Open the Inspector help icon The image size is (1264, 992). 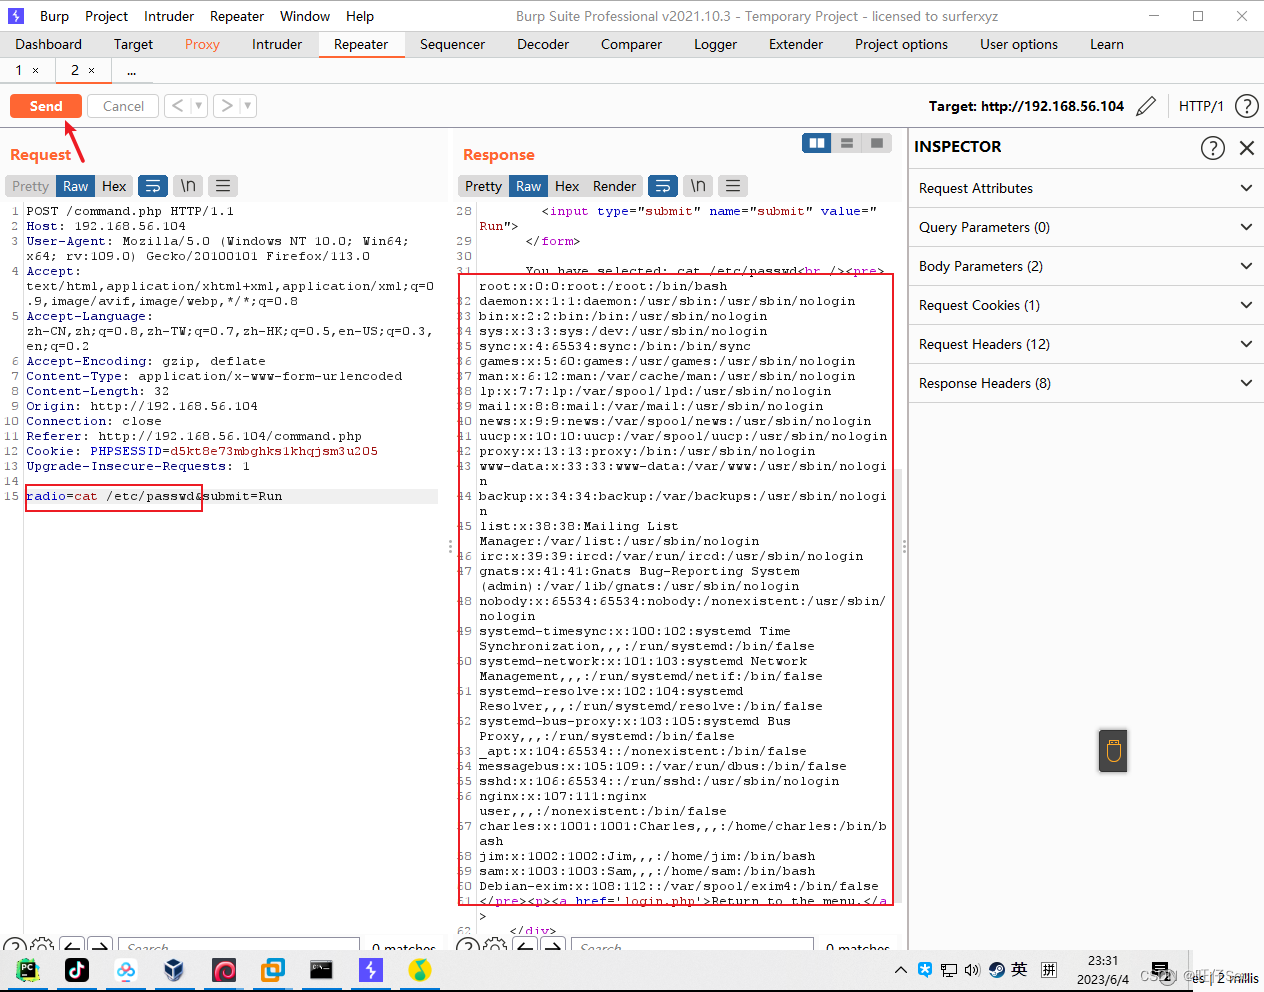(x=1212, y=148)
